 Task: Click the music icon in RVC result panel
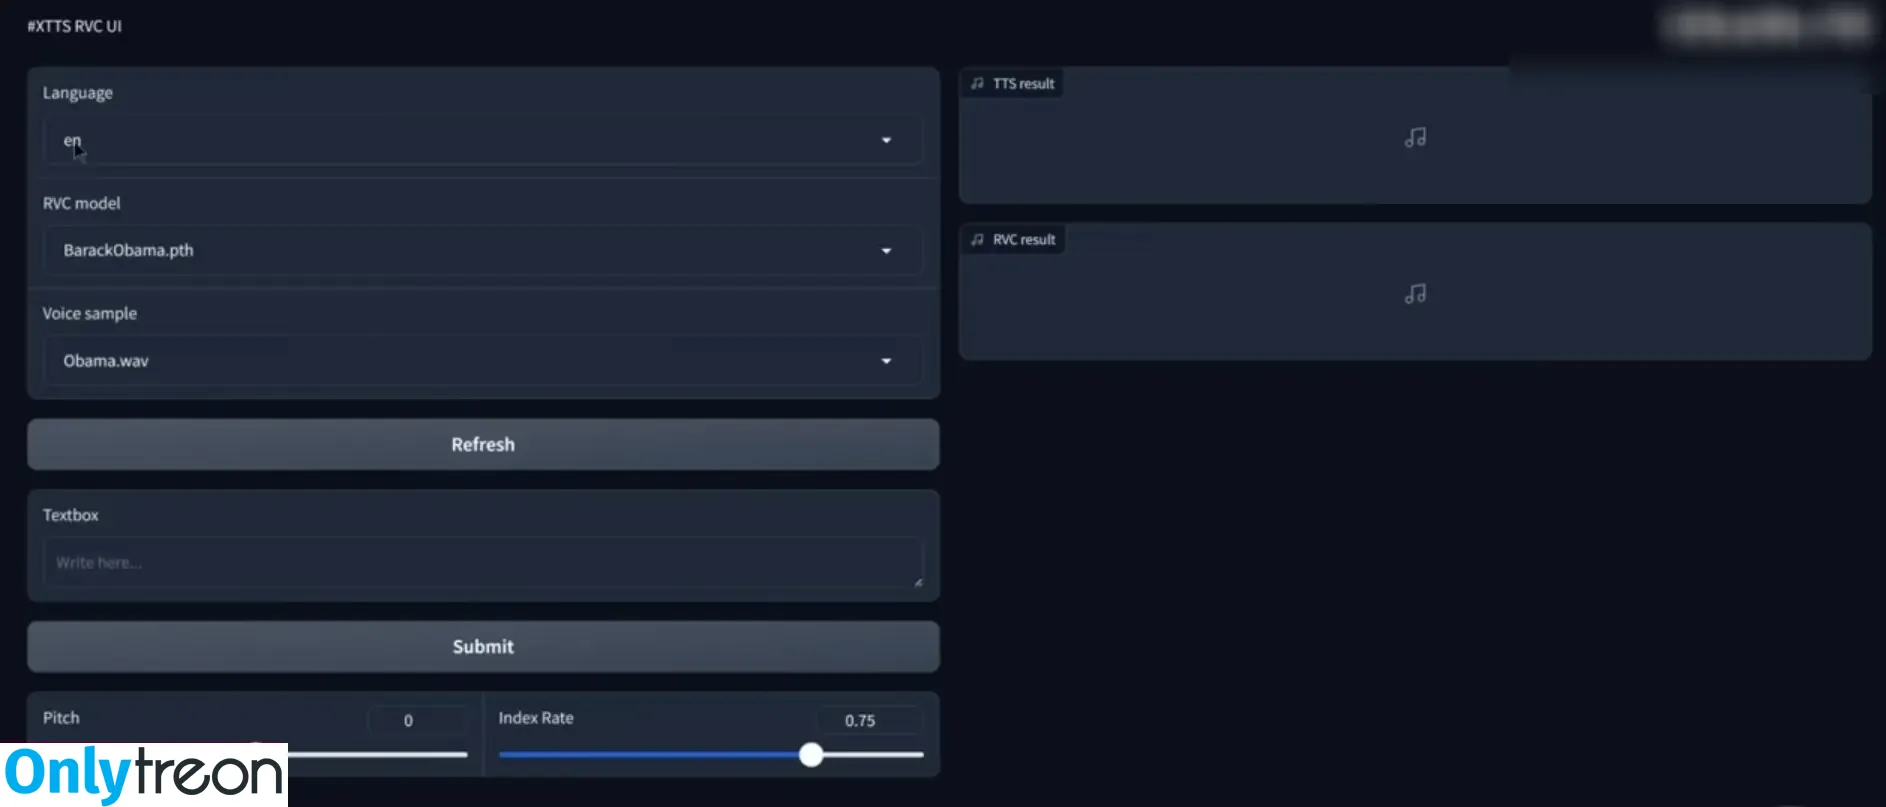click(x=1415, y=294)
